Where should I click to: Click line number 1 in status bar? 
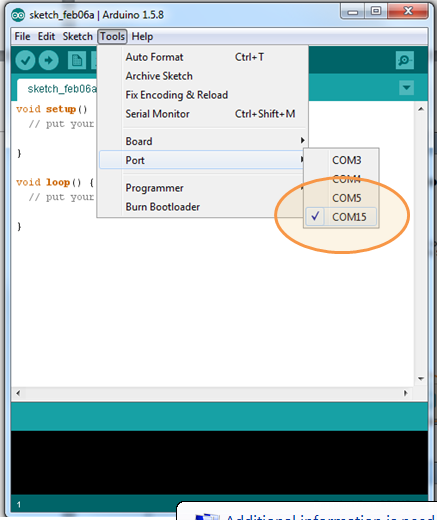[19, 505]
